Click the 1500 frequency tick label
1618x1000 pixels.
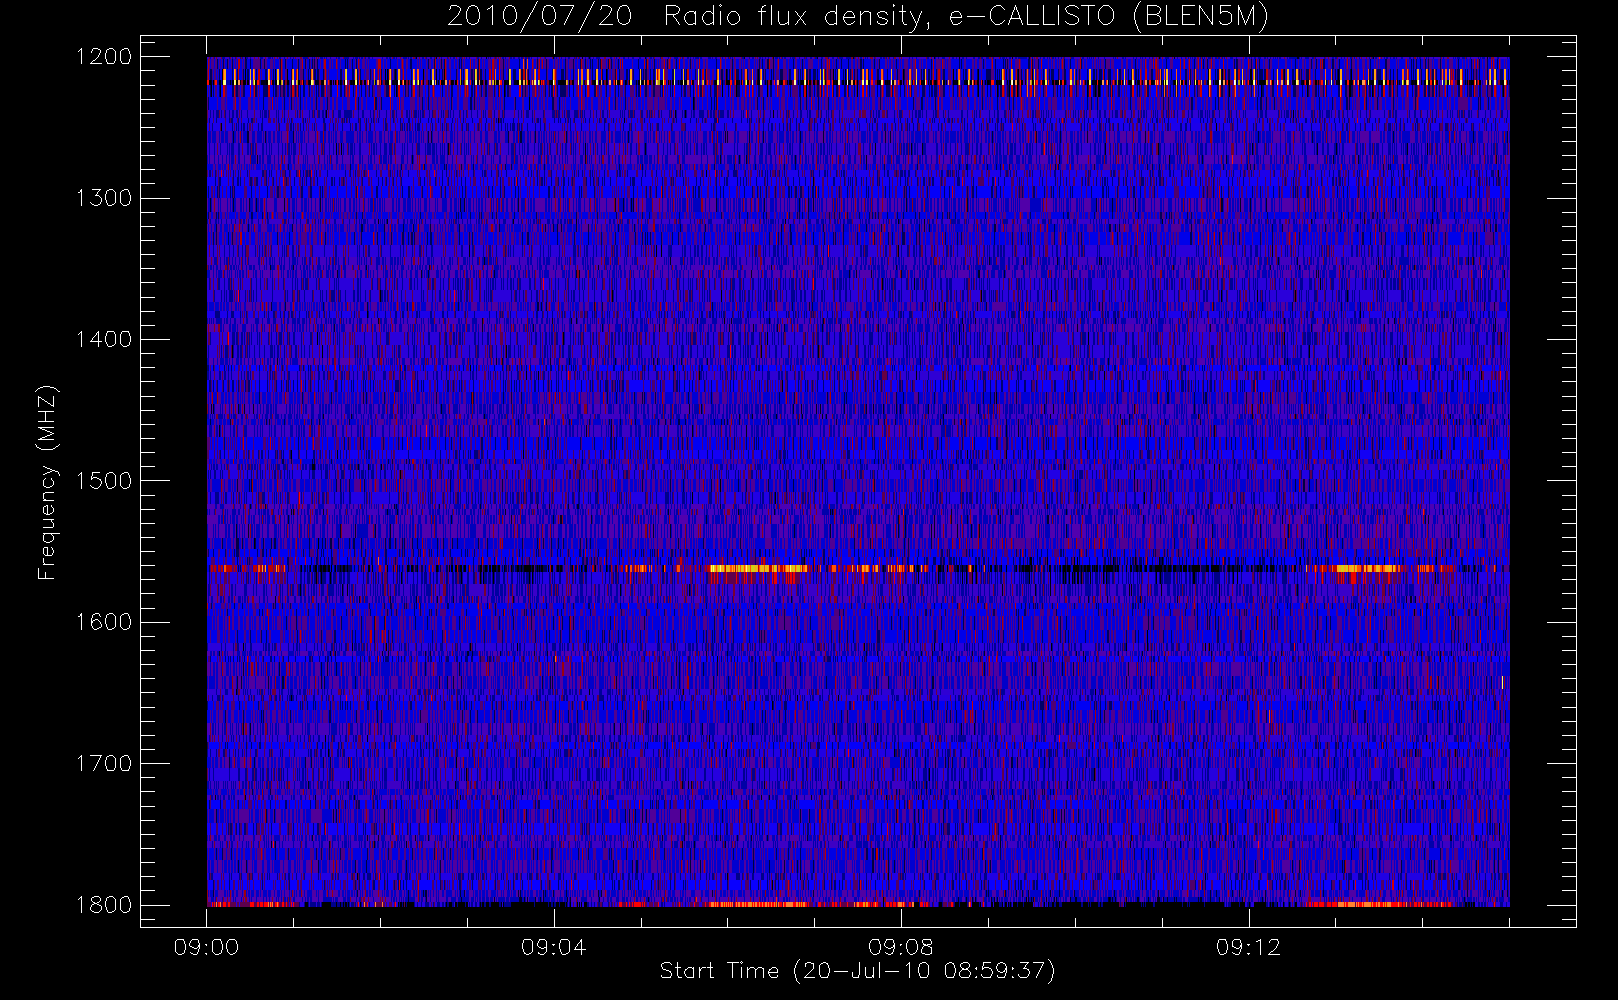coord(104,481)
